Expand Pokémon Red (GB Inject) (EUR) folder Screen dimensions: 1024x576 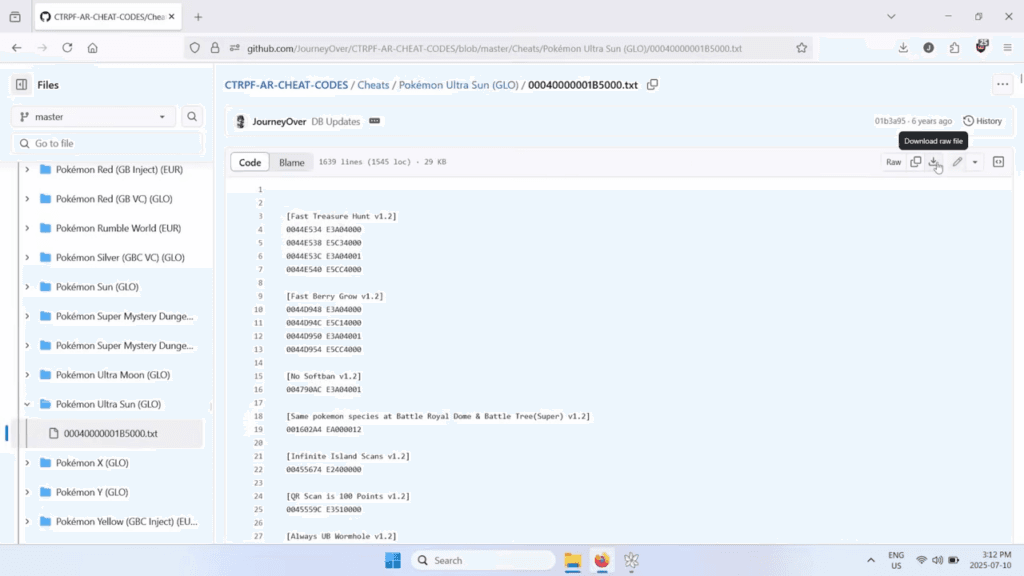(x=27, y=170)
